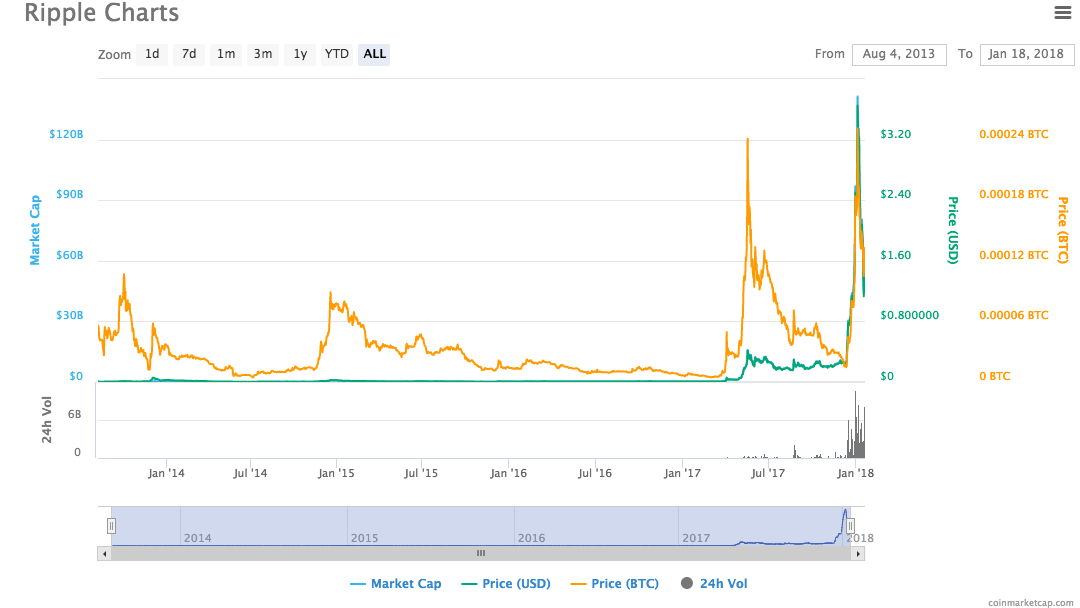Click the Price (BTC) axis title
This screenshot has height=608, width=1080.
[x=1063, y=230]
